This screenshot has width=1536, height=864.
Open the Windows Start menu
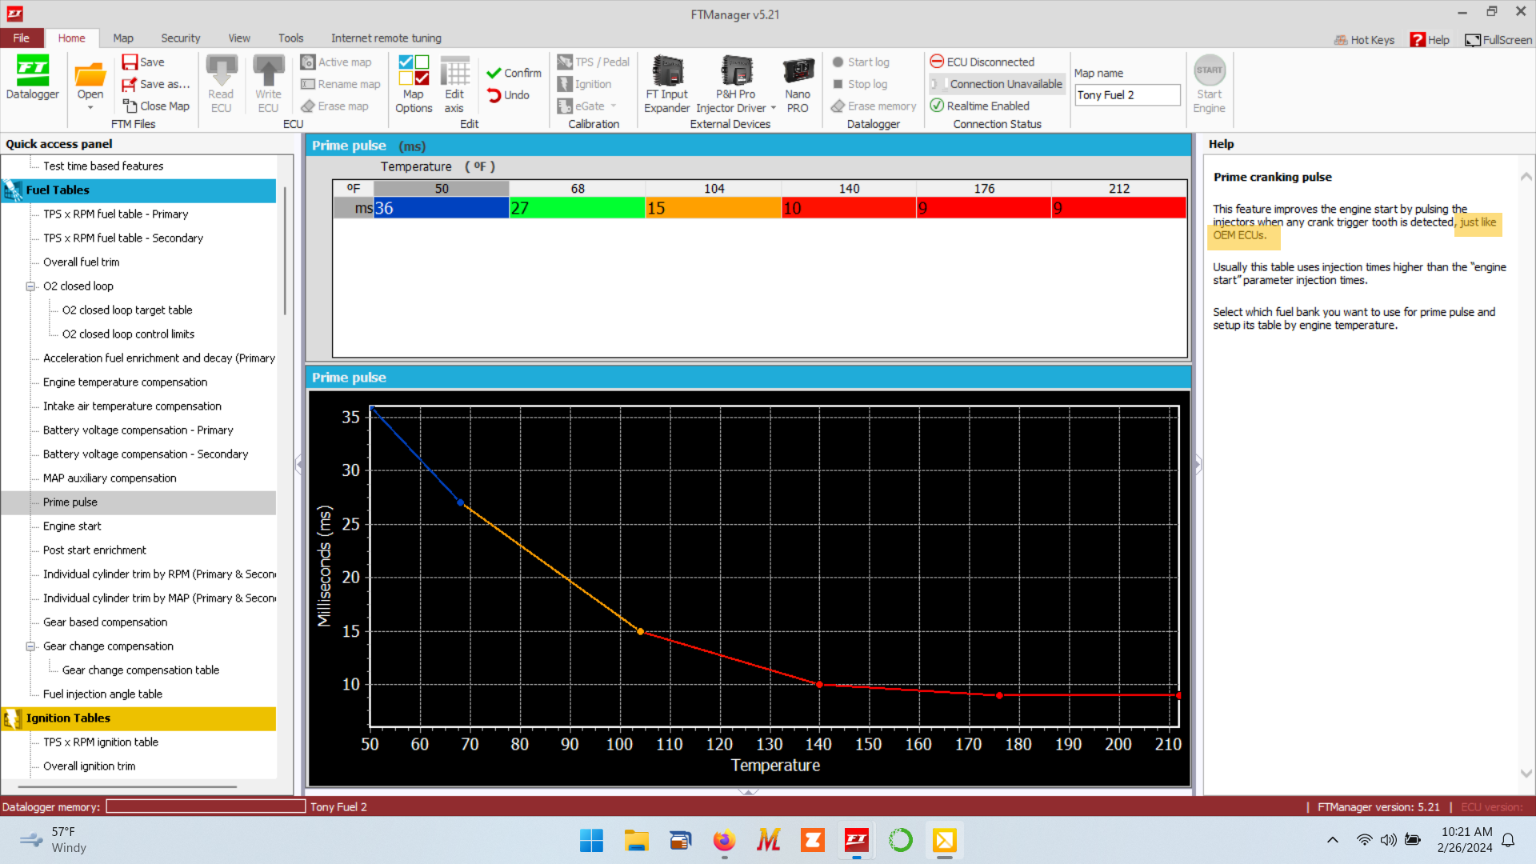click(592, 840)
